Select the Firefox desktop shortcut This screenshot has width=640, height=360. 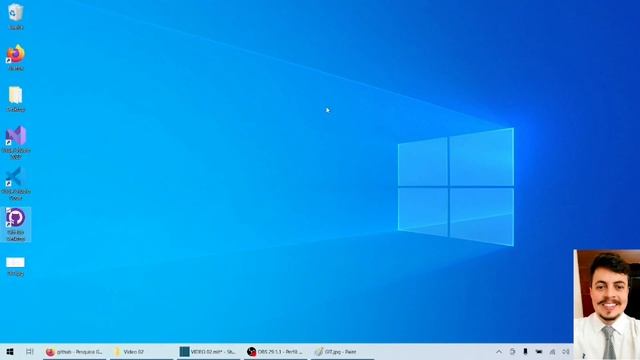(16, 57)
